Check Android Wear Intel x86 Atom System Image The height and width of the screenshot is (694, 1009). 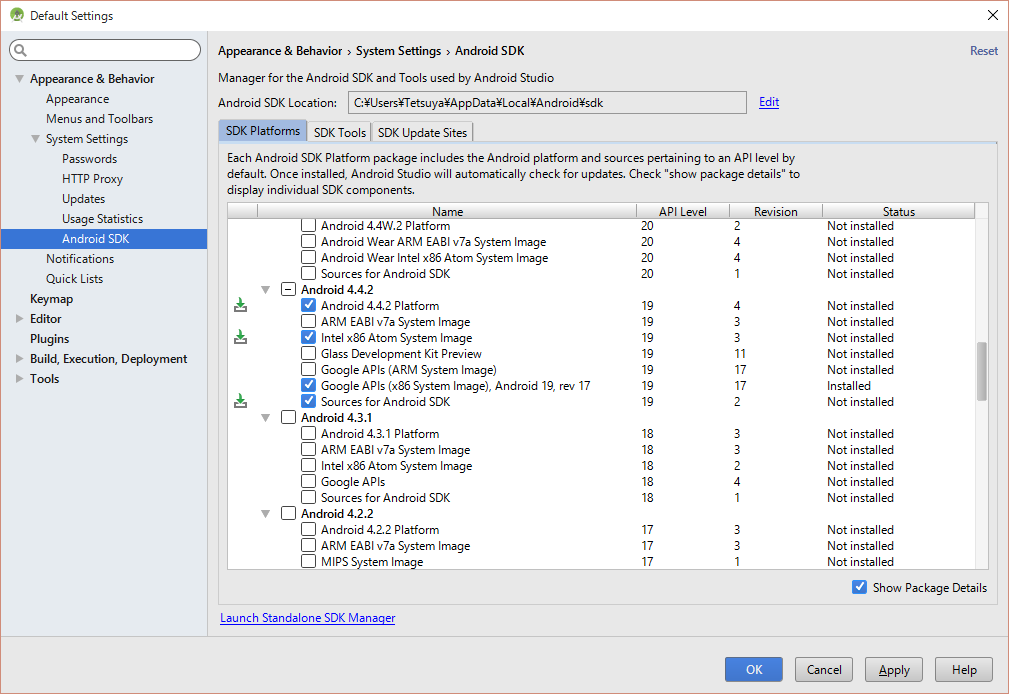coord(309,258)
